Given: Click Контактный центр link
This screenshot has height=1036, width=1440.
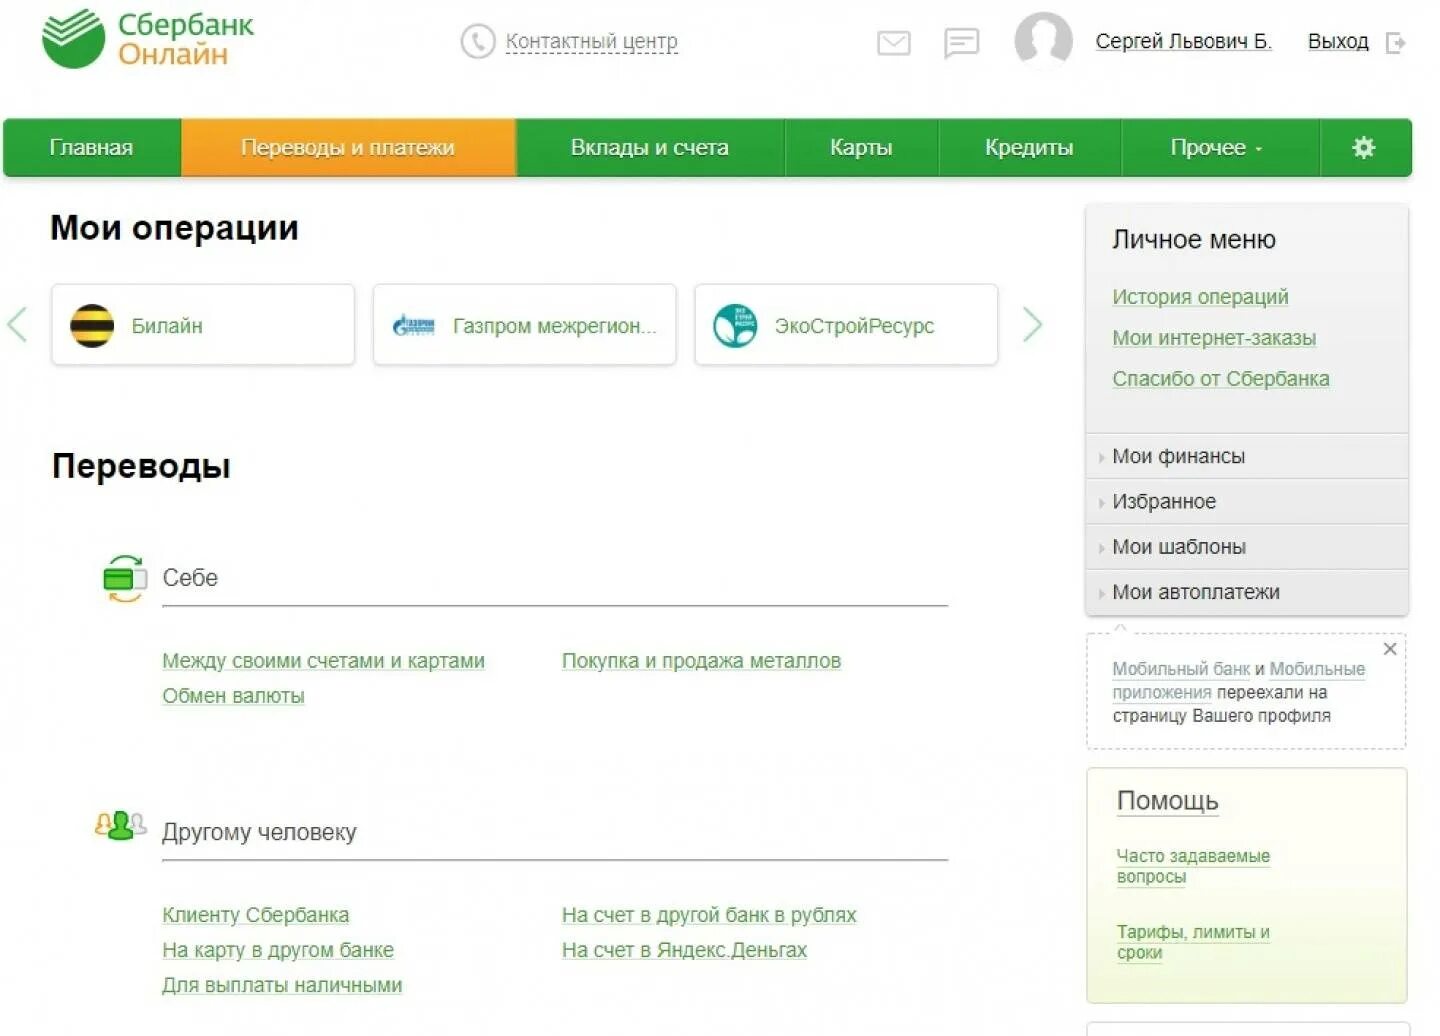Looking at the screenshot, I should 591,42.
